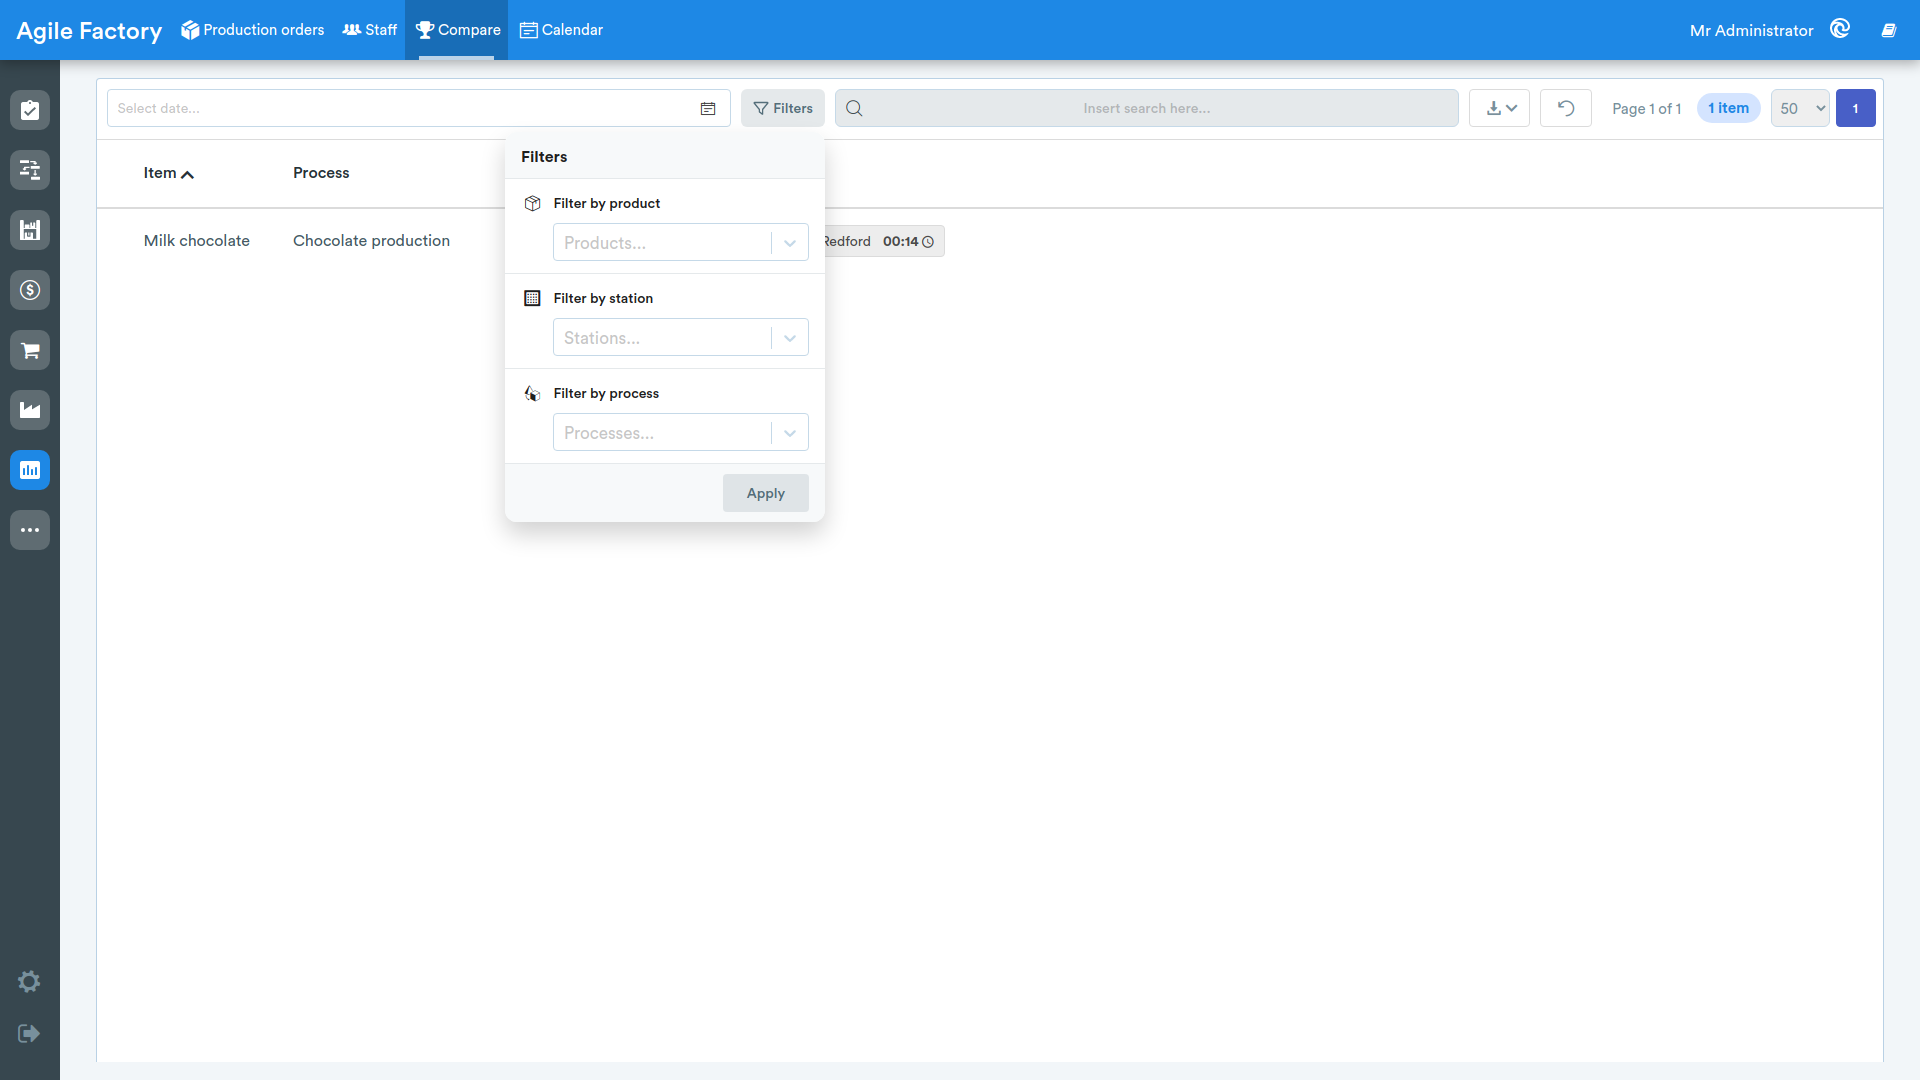Click the Redford 00:14 time tag
The height and width of the screenshot is (1080, 1920).
click(884, 241)
